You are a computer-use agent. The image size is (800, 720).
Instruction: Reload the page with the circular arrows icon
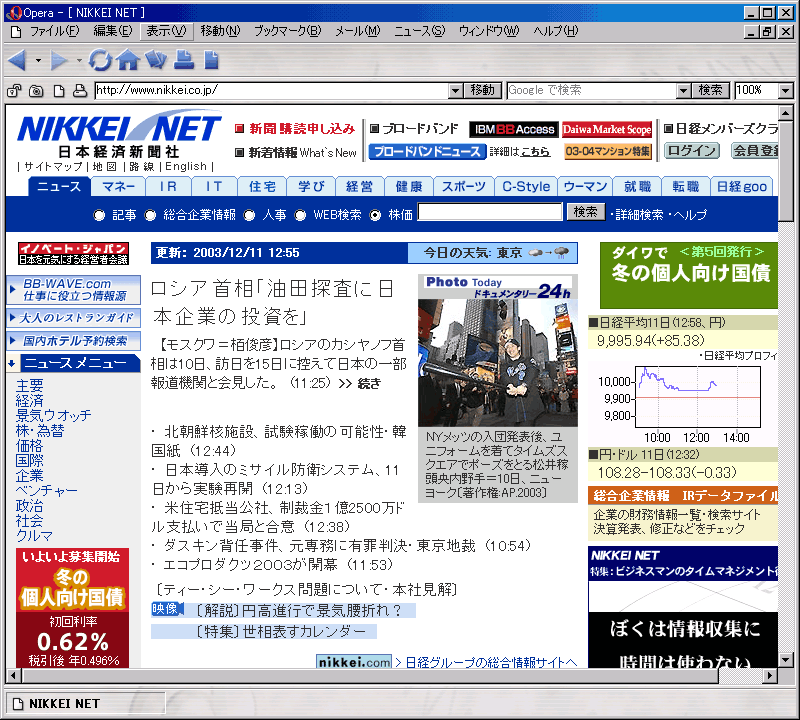point(100,60)
